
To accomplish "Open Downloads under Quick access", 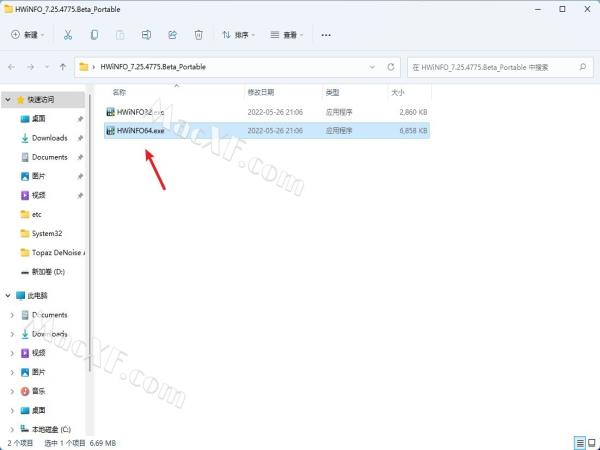I will [49, 138].
